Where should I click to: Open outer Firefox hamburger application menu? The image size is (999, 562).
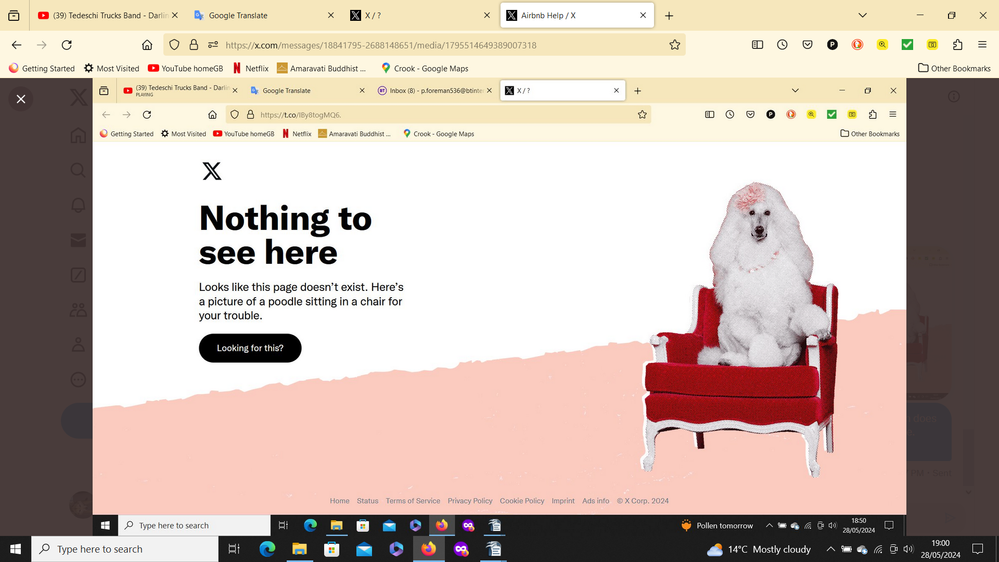pyautogui.click(x=982, y=45)
